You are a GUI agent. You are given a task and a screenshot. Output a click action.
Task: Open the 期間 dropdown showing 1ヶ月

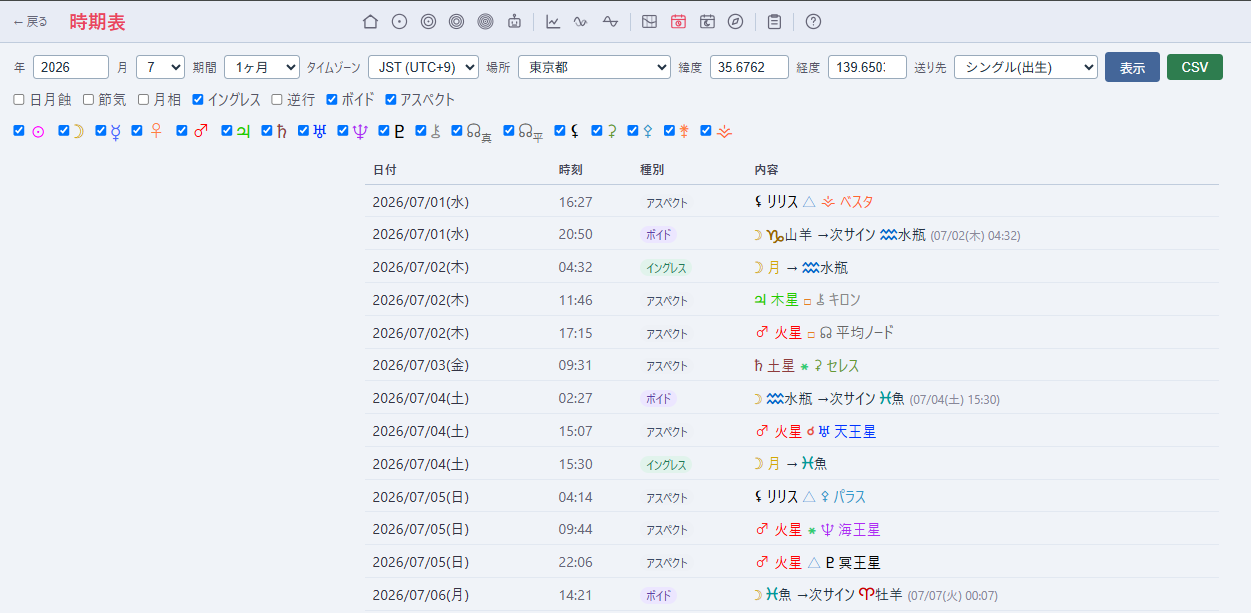point(262,67)
